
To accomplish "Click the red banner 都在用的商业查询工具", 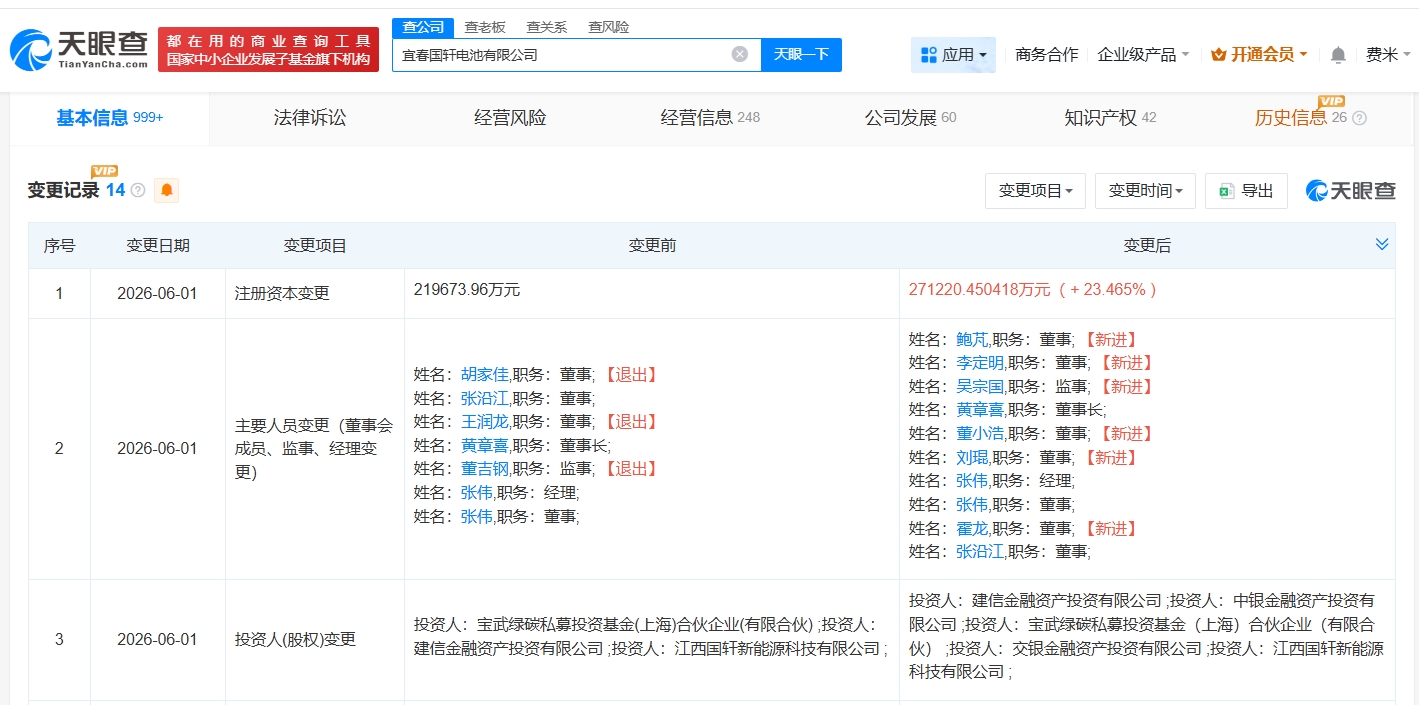I will click(268, 49).
